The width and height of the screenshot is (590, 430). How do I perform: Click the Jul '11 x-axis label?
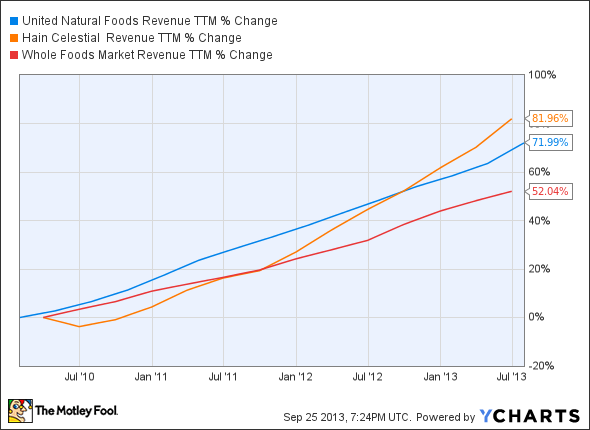[x=223, y=377]
